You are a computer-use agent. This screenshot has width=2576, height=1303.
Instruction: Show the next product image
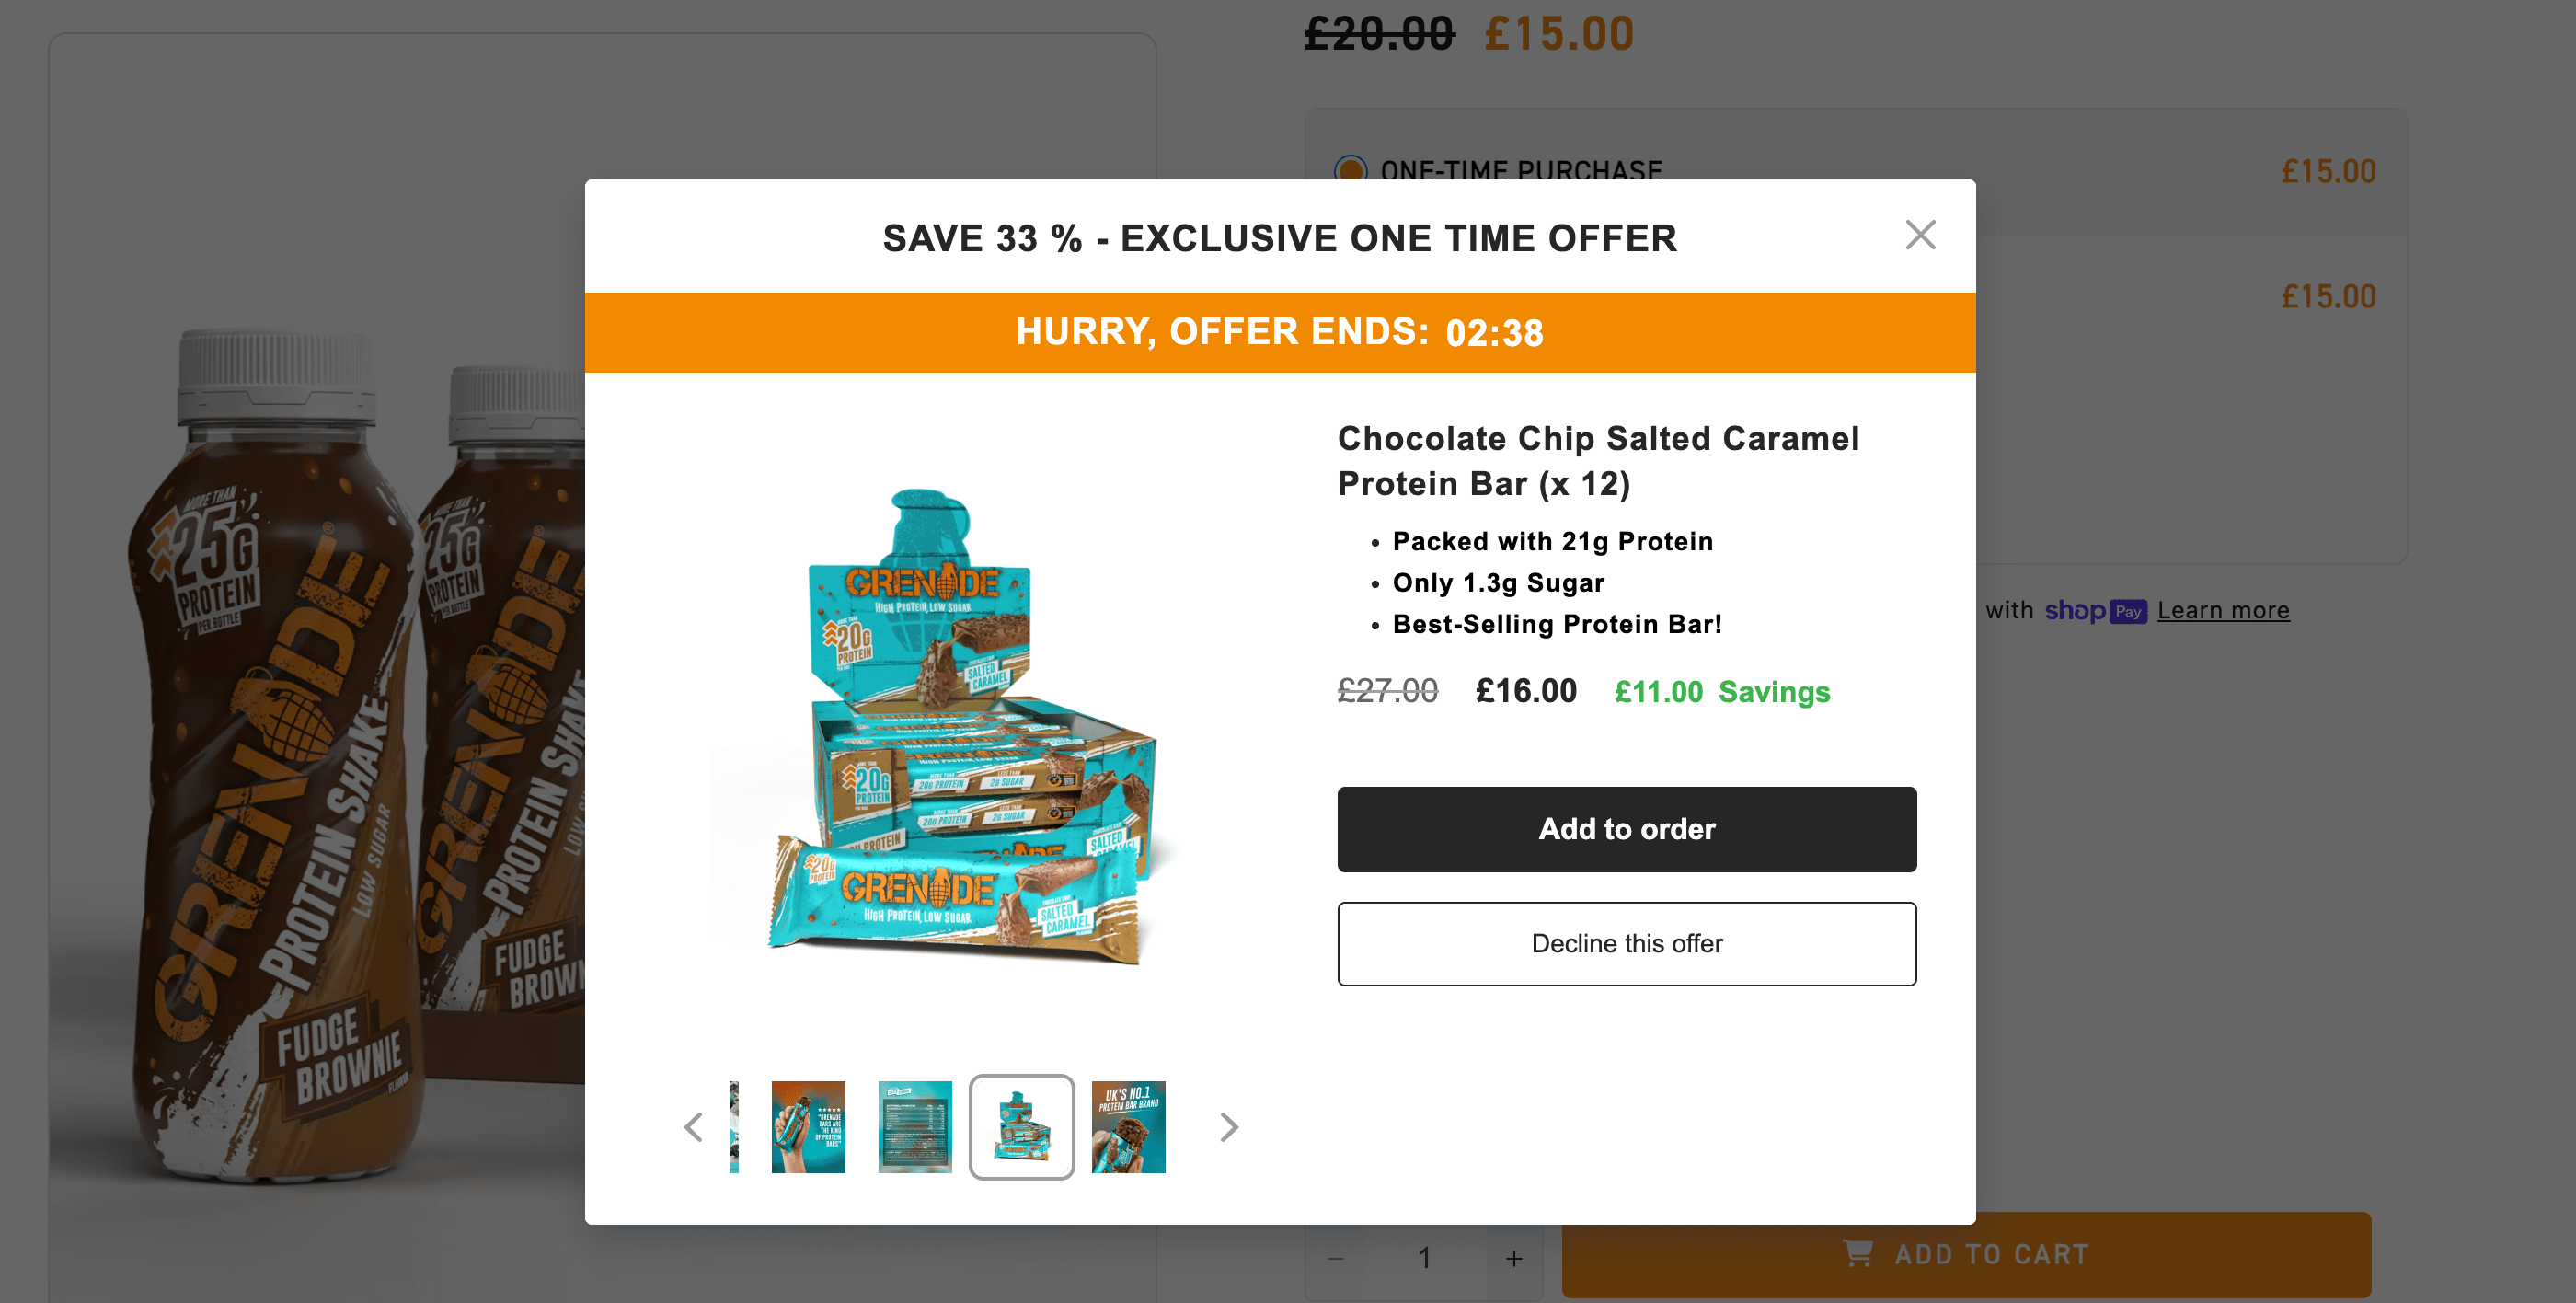pyautogui.click(x=1228, y=1127)
